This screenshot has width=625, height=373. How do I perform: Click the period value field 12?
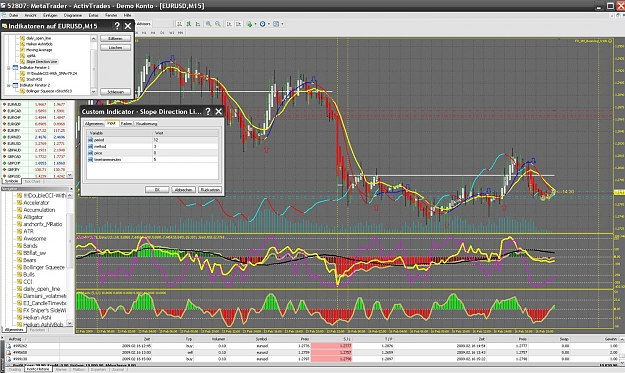pyautogui.click(x=185, y=140)
